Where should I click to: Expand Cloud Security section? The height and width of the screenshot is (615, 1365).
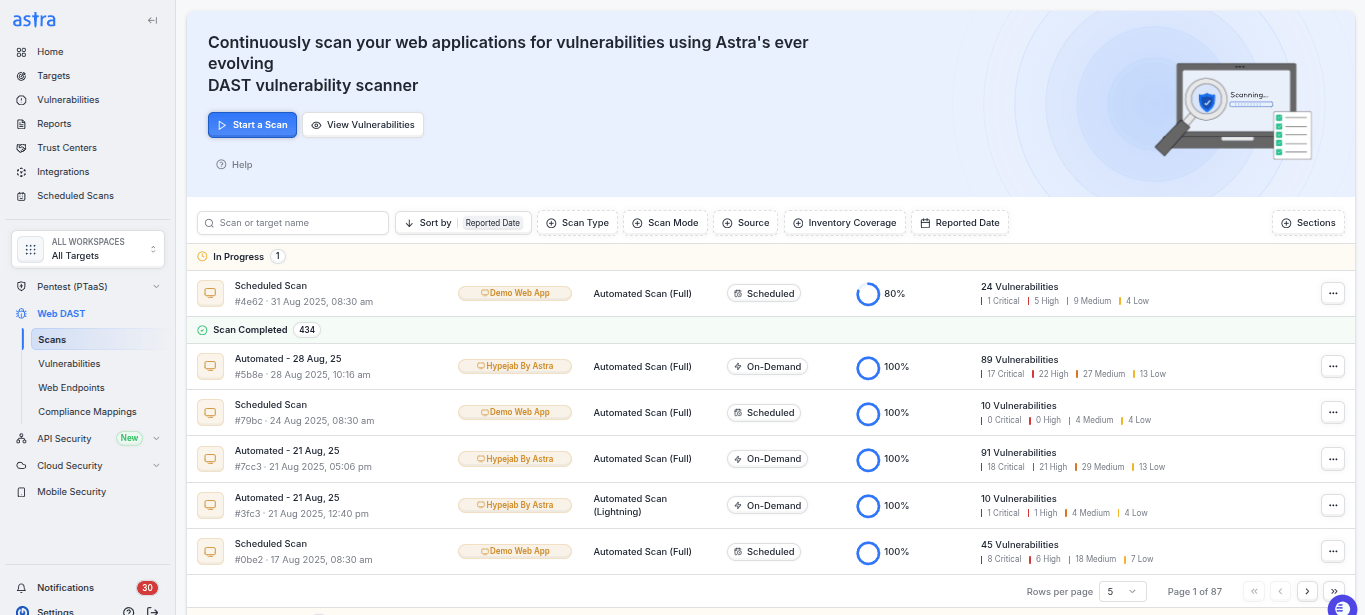point(88,466)
